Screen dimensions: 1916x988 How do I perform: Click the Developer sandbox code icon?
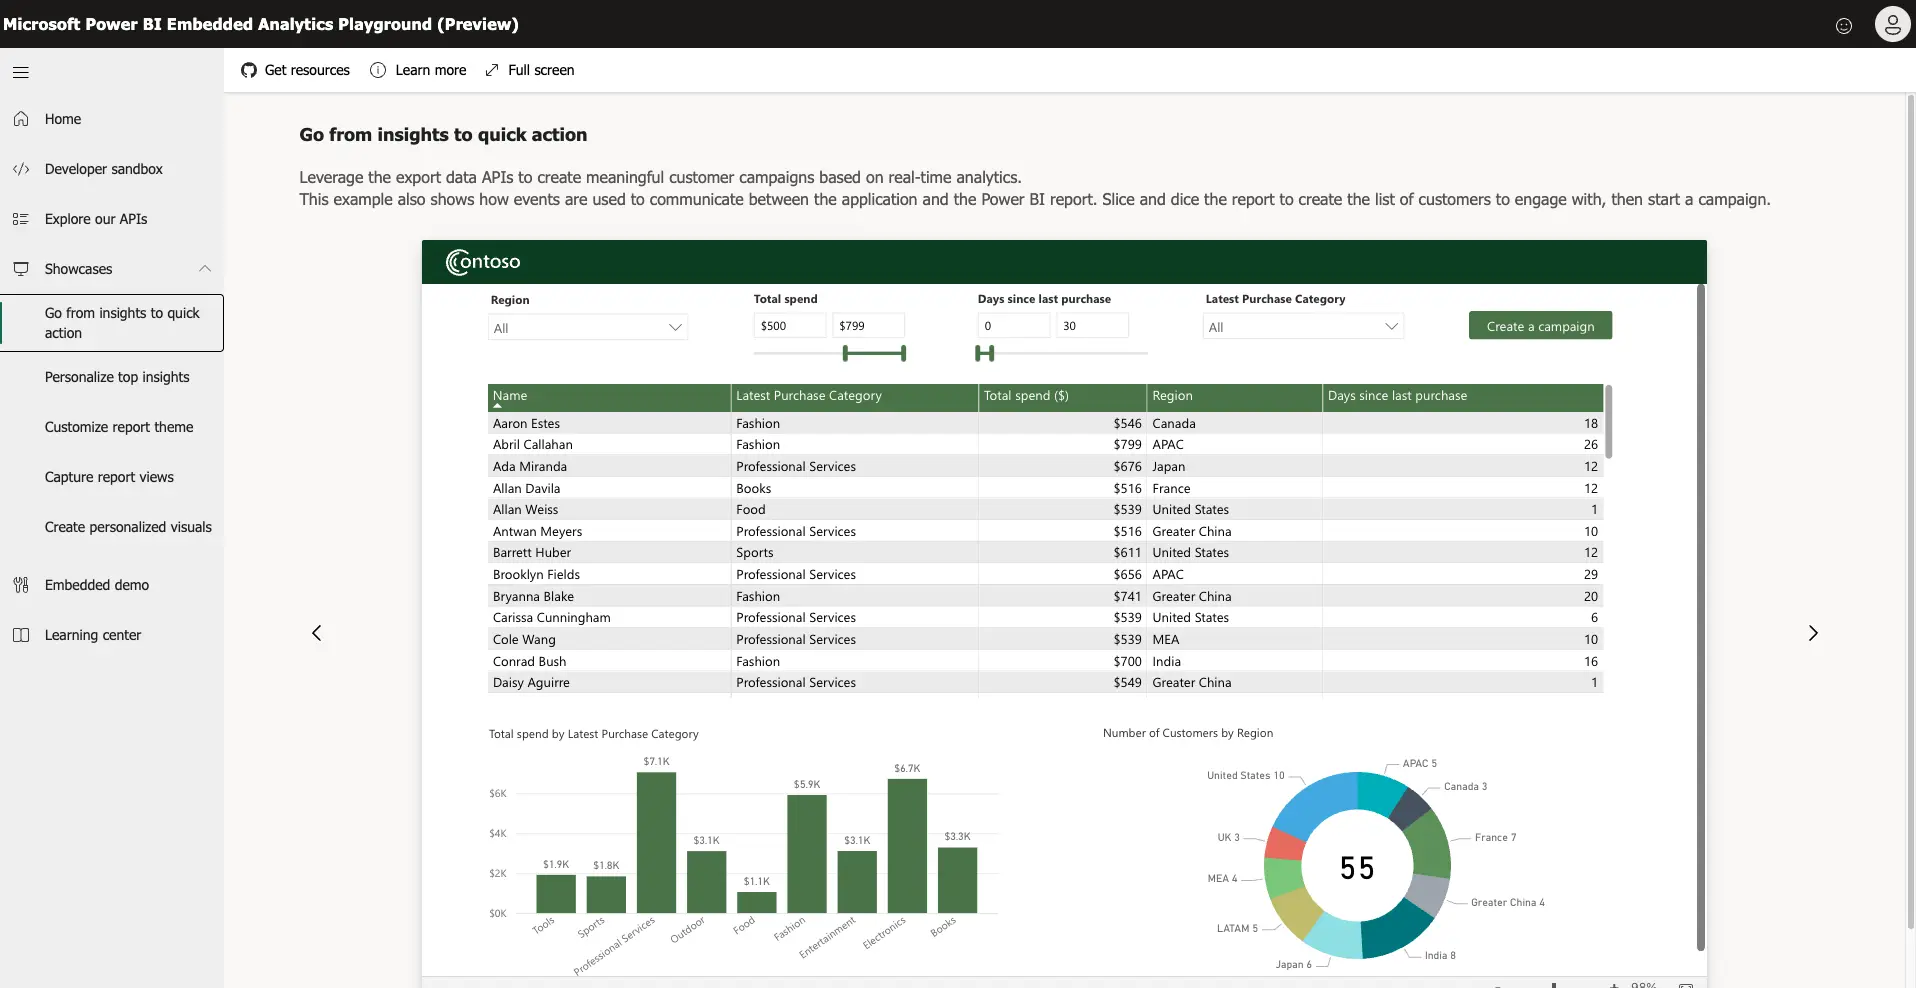21,169
